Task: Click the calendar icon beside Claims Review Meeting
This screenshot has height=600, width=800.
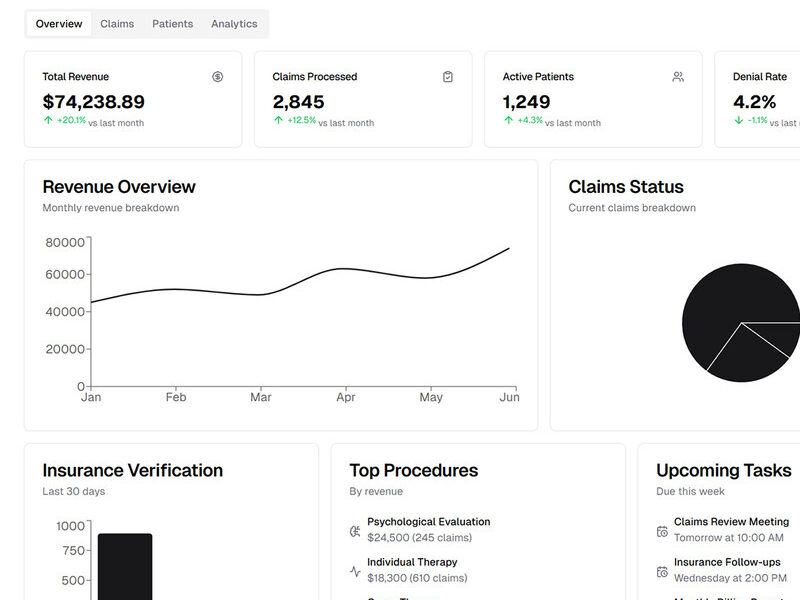Action: point(662,531)
